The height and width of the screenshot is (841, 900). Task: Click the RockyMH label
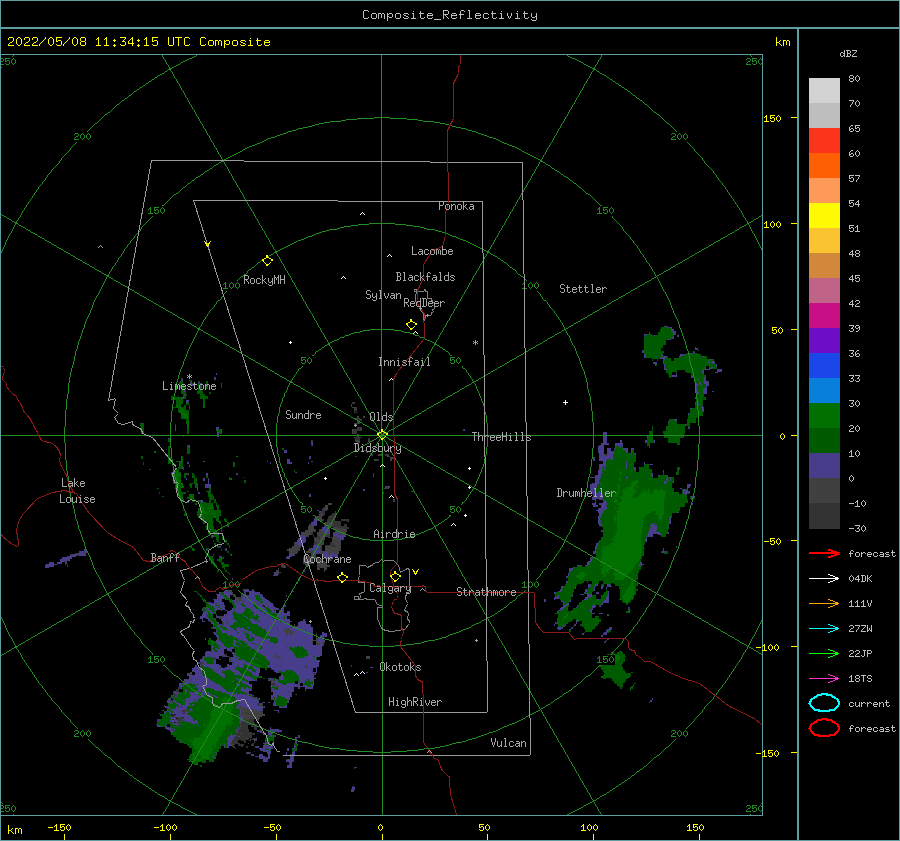point(264,280)
